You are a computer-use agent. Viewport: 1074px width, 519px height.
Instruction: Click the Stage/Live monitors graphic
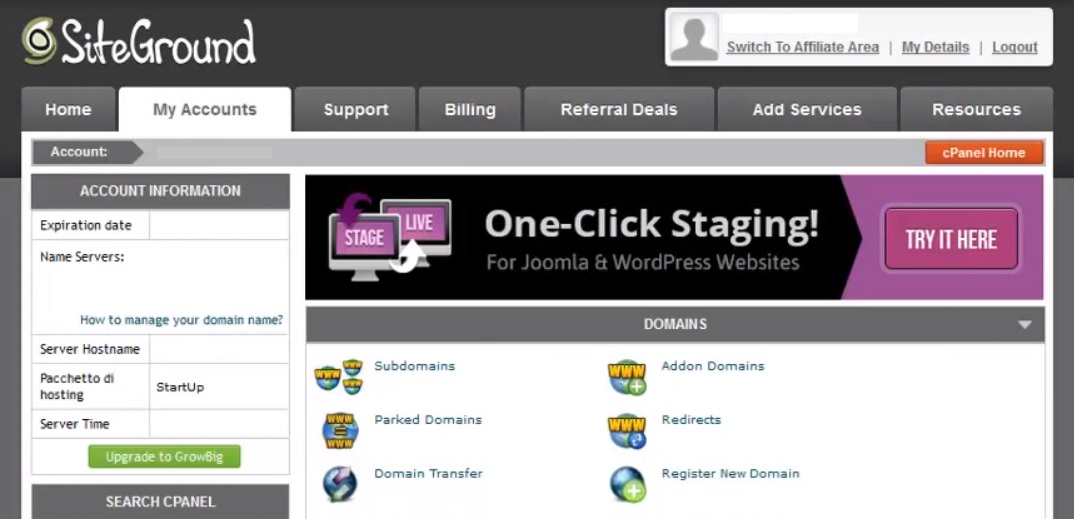point(390,236)
